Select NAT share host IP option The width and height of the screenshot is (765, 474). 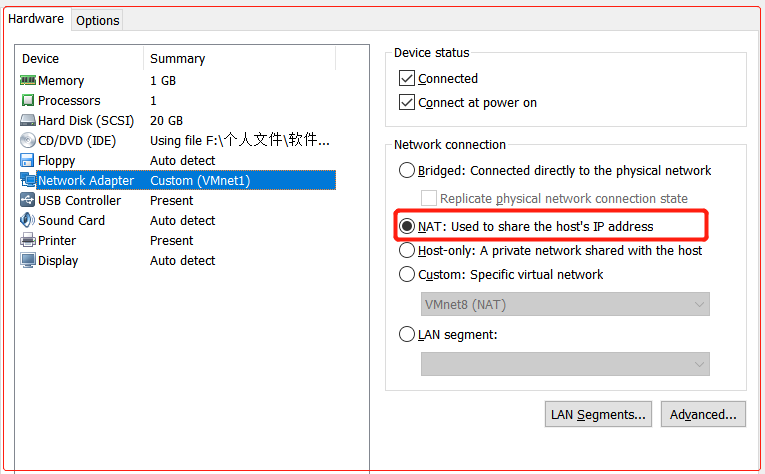pyautogui.click(x=406, y=226)
